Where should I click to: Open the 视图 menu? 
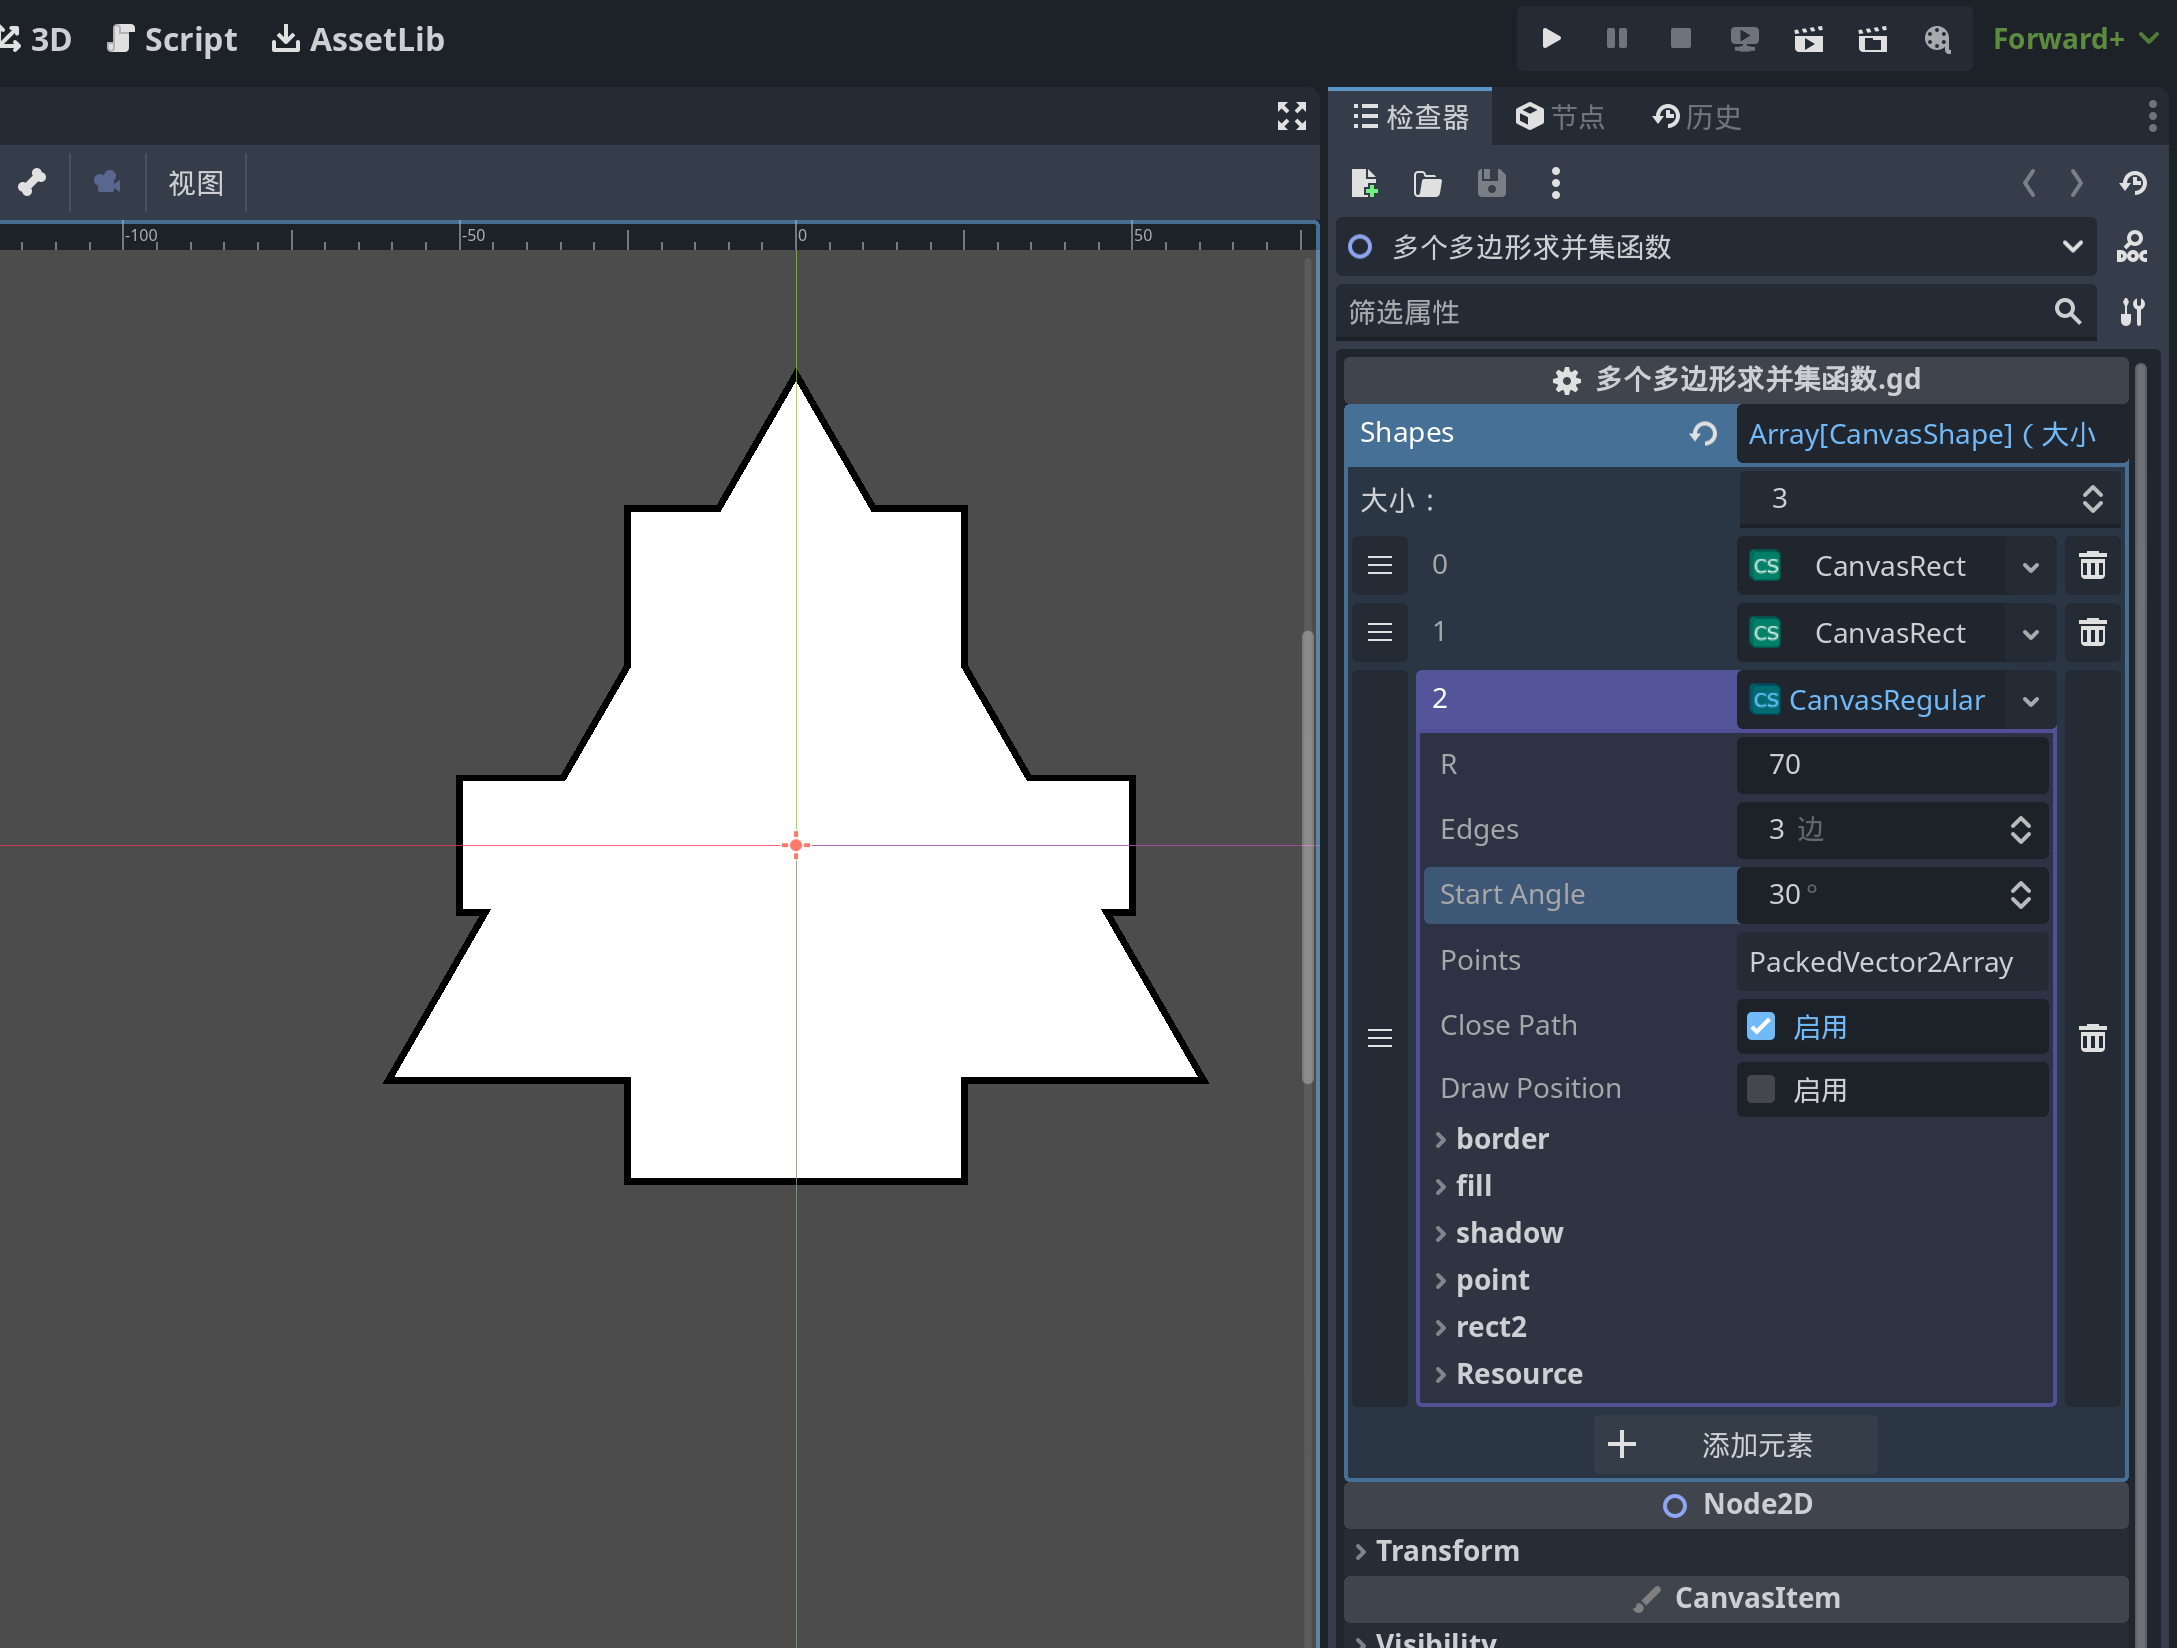(196, 183)
